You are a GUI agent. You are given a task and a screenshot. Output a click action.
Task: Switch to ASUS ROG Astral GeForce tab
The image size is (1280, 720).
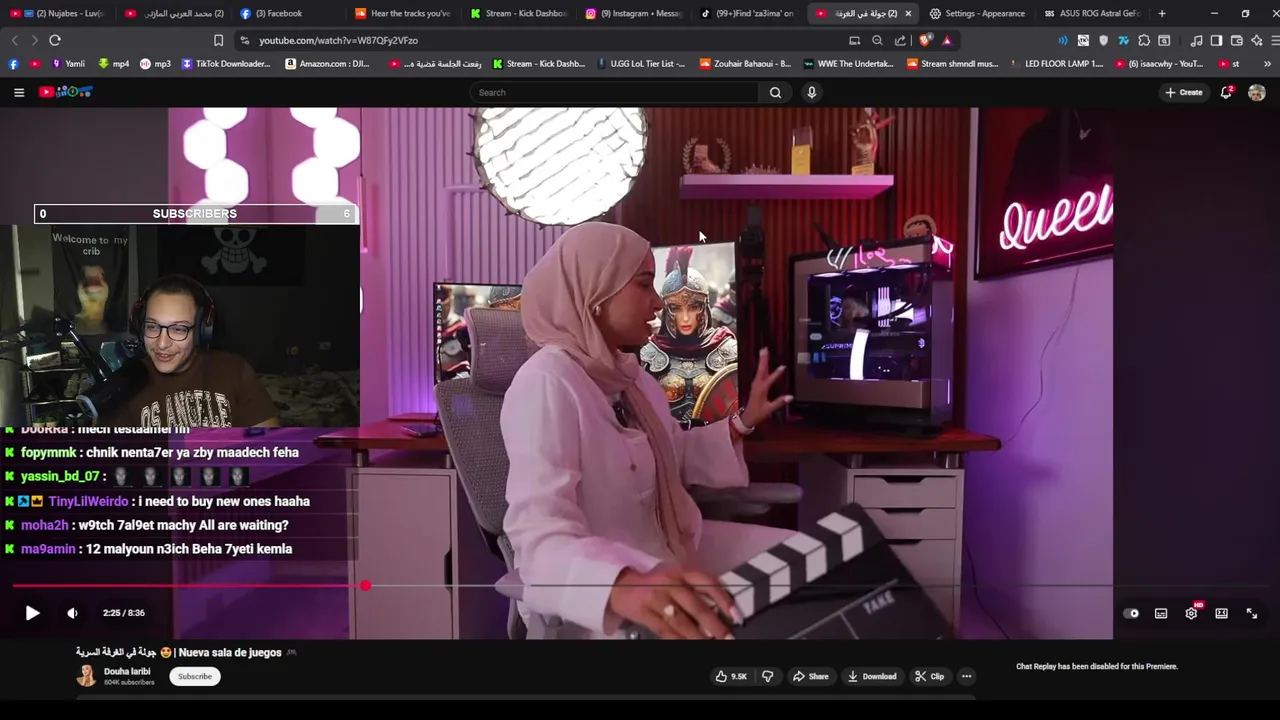1095,13
